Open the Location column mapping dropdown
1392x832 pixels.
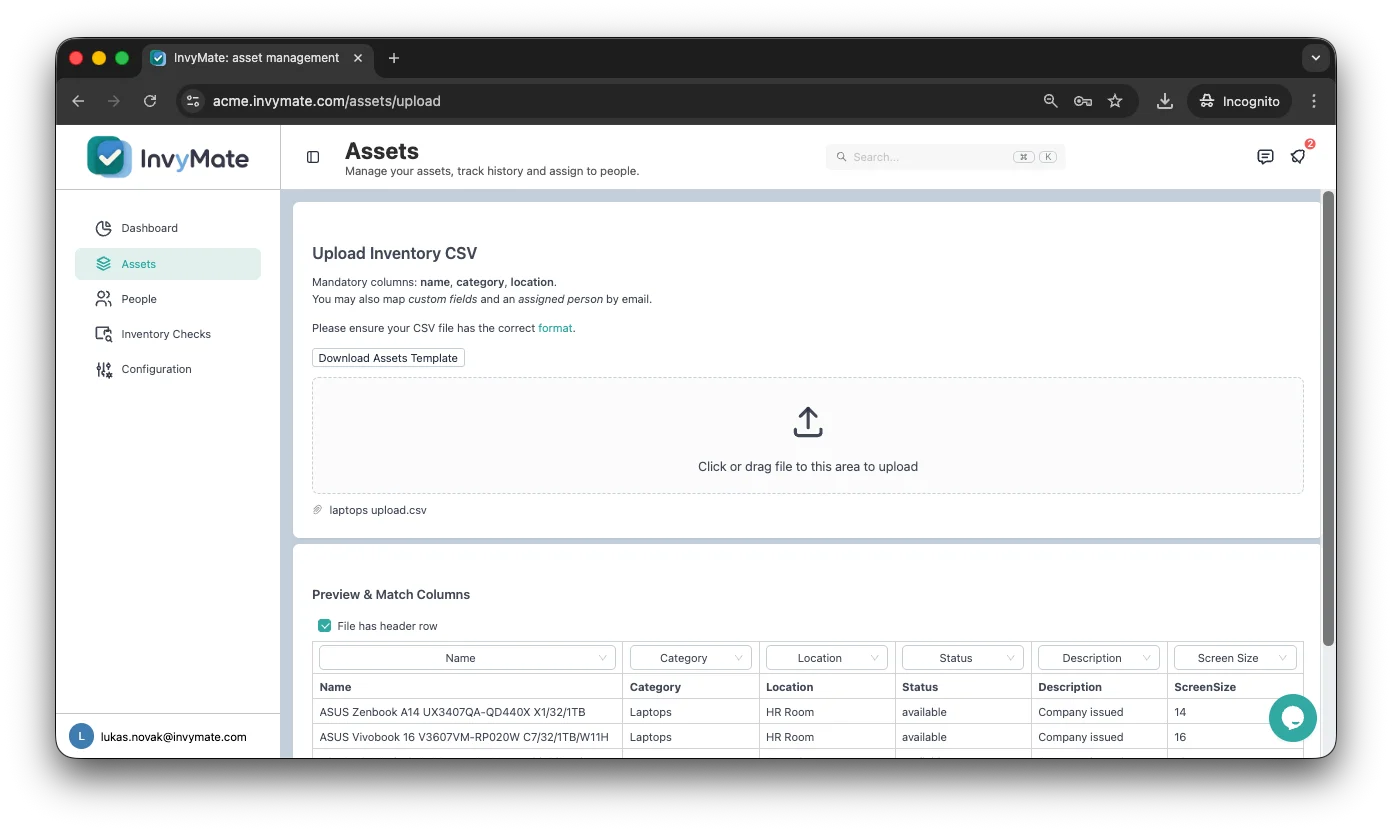(827, 658)
